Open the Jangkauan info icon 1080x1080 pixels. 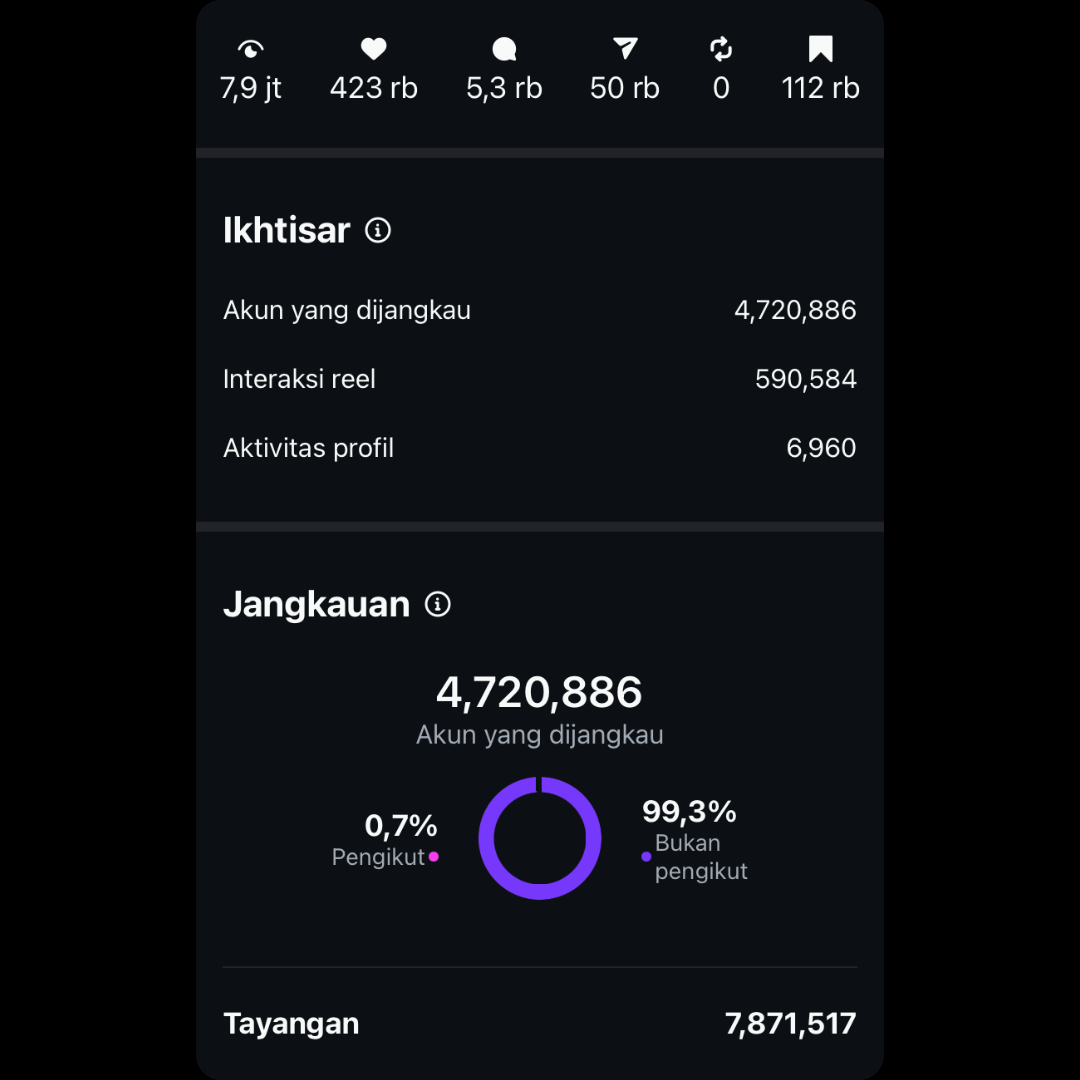(x=437, y=604)
